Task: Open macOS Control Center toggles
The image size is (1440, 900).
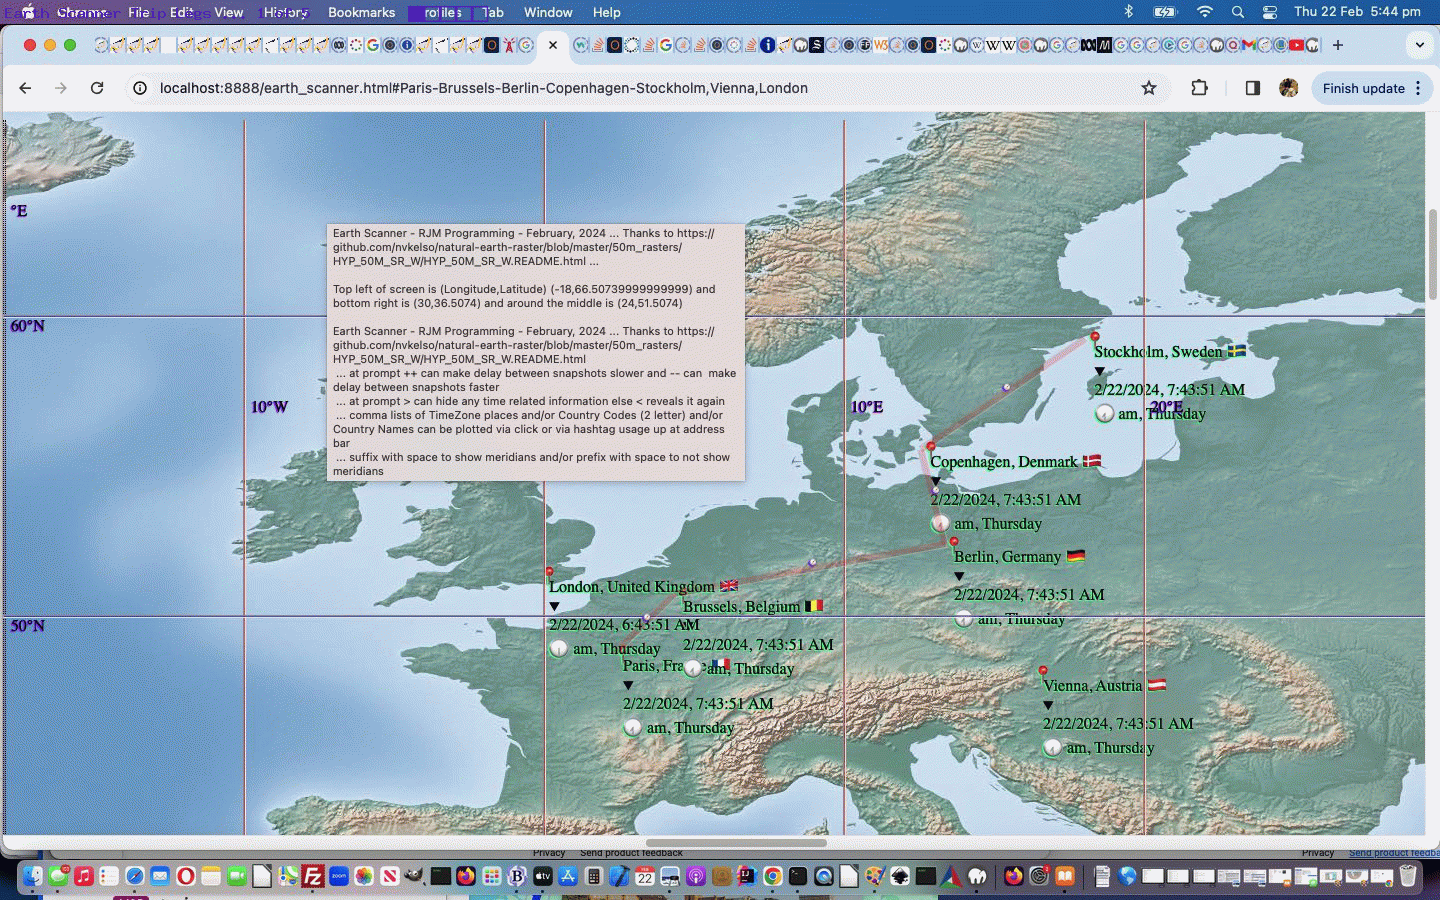Action: coord(1269,12)
